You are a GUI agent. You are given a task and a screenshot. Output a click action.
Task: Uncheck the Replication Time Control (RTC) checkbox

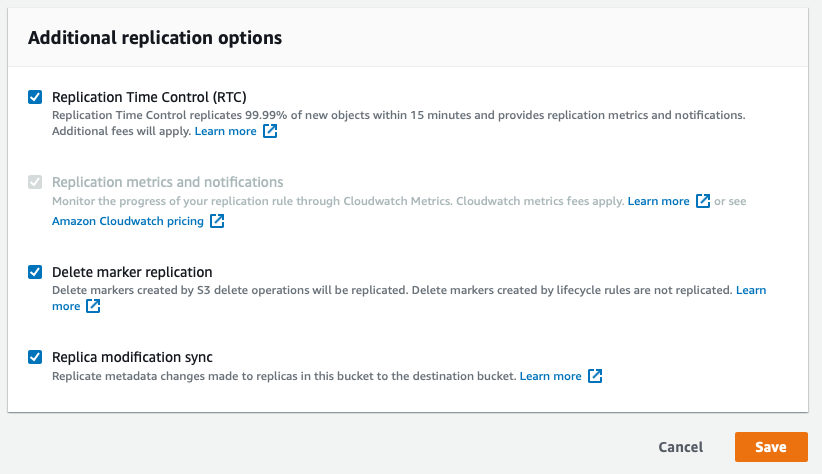point(35,97)
